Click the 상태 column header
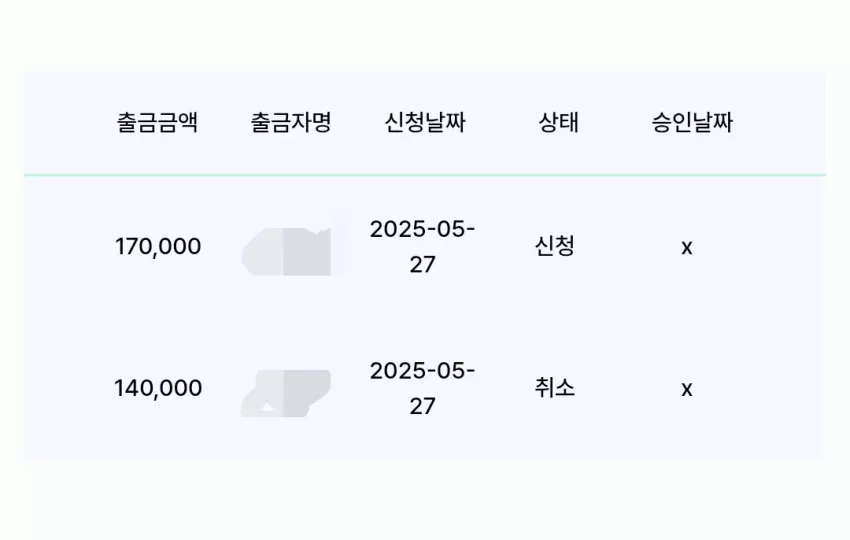Image resolution: width=850 pixels, height=540 pixels. (x=558, y=122)
